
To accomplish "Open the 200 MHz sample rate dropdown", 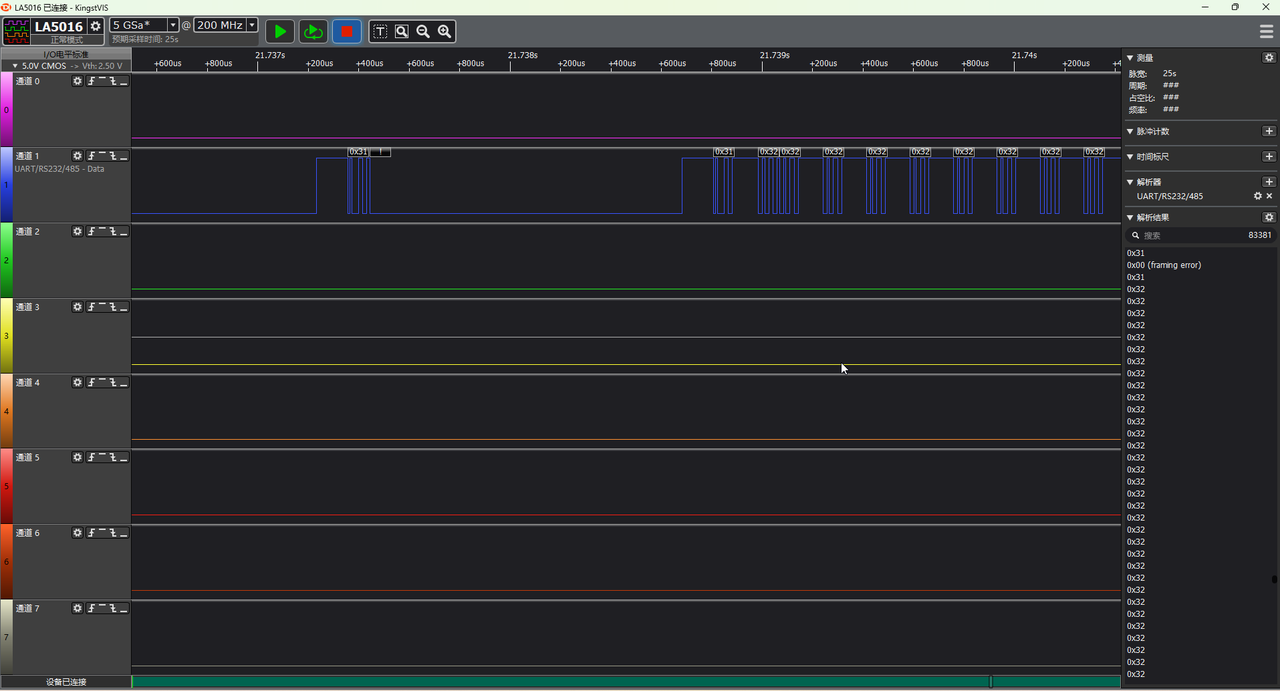I will tap(251, 25).
